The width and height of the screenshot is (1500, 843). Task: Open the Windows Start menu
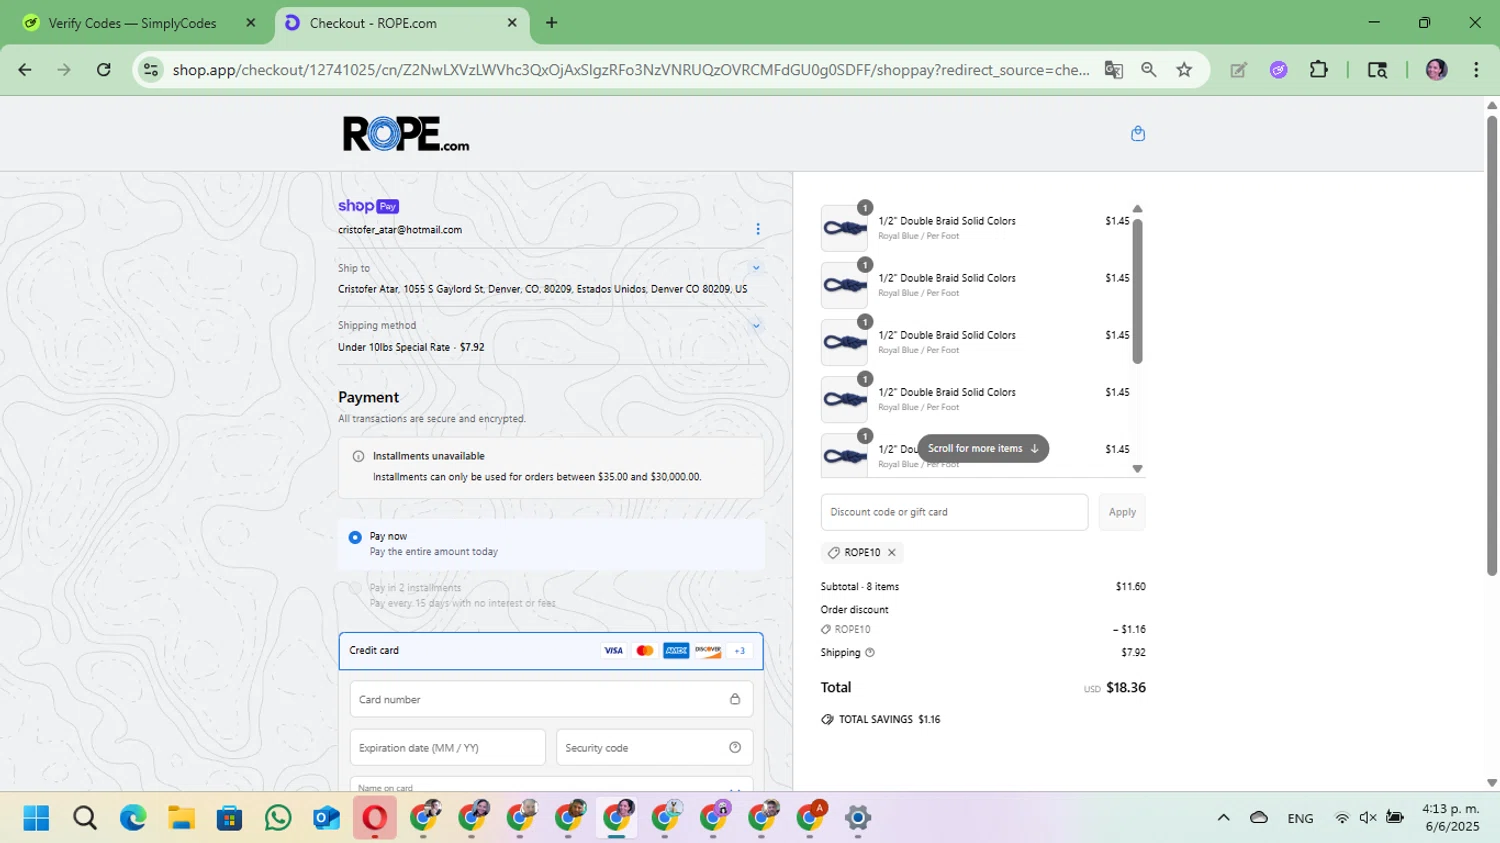(36, 818)
